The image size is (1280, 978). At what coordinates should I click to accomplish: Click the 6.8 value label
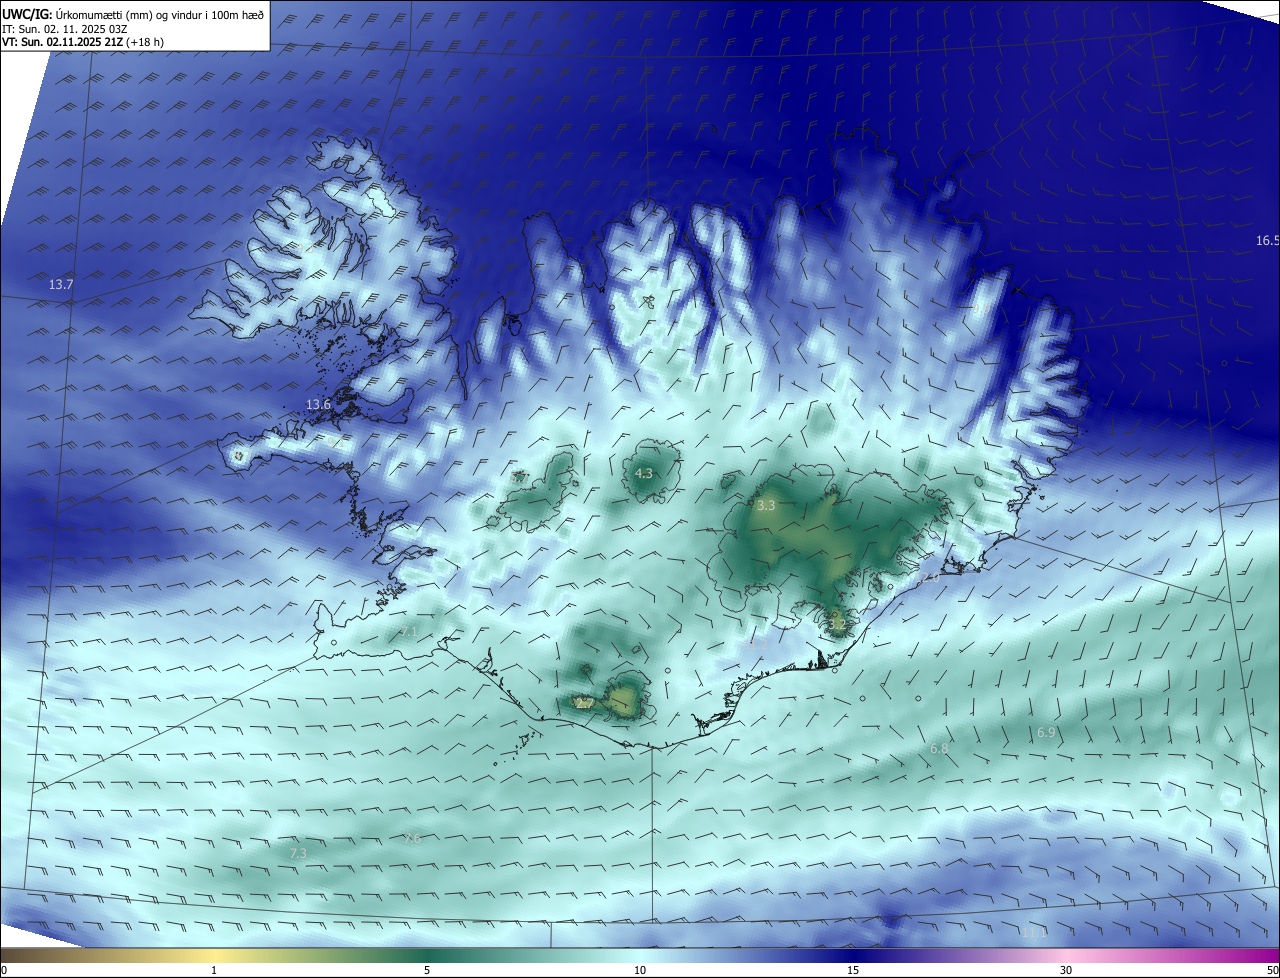click(939, 748)
